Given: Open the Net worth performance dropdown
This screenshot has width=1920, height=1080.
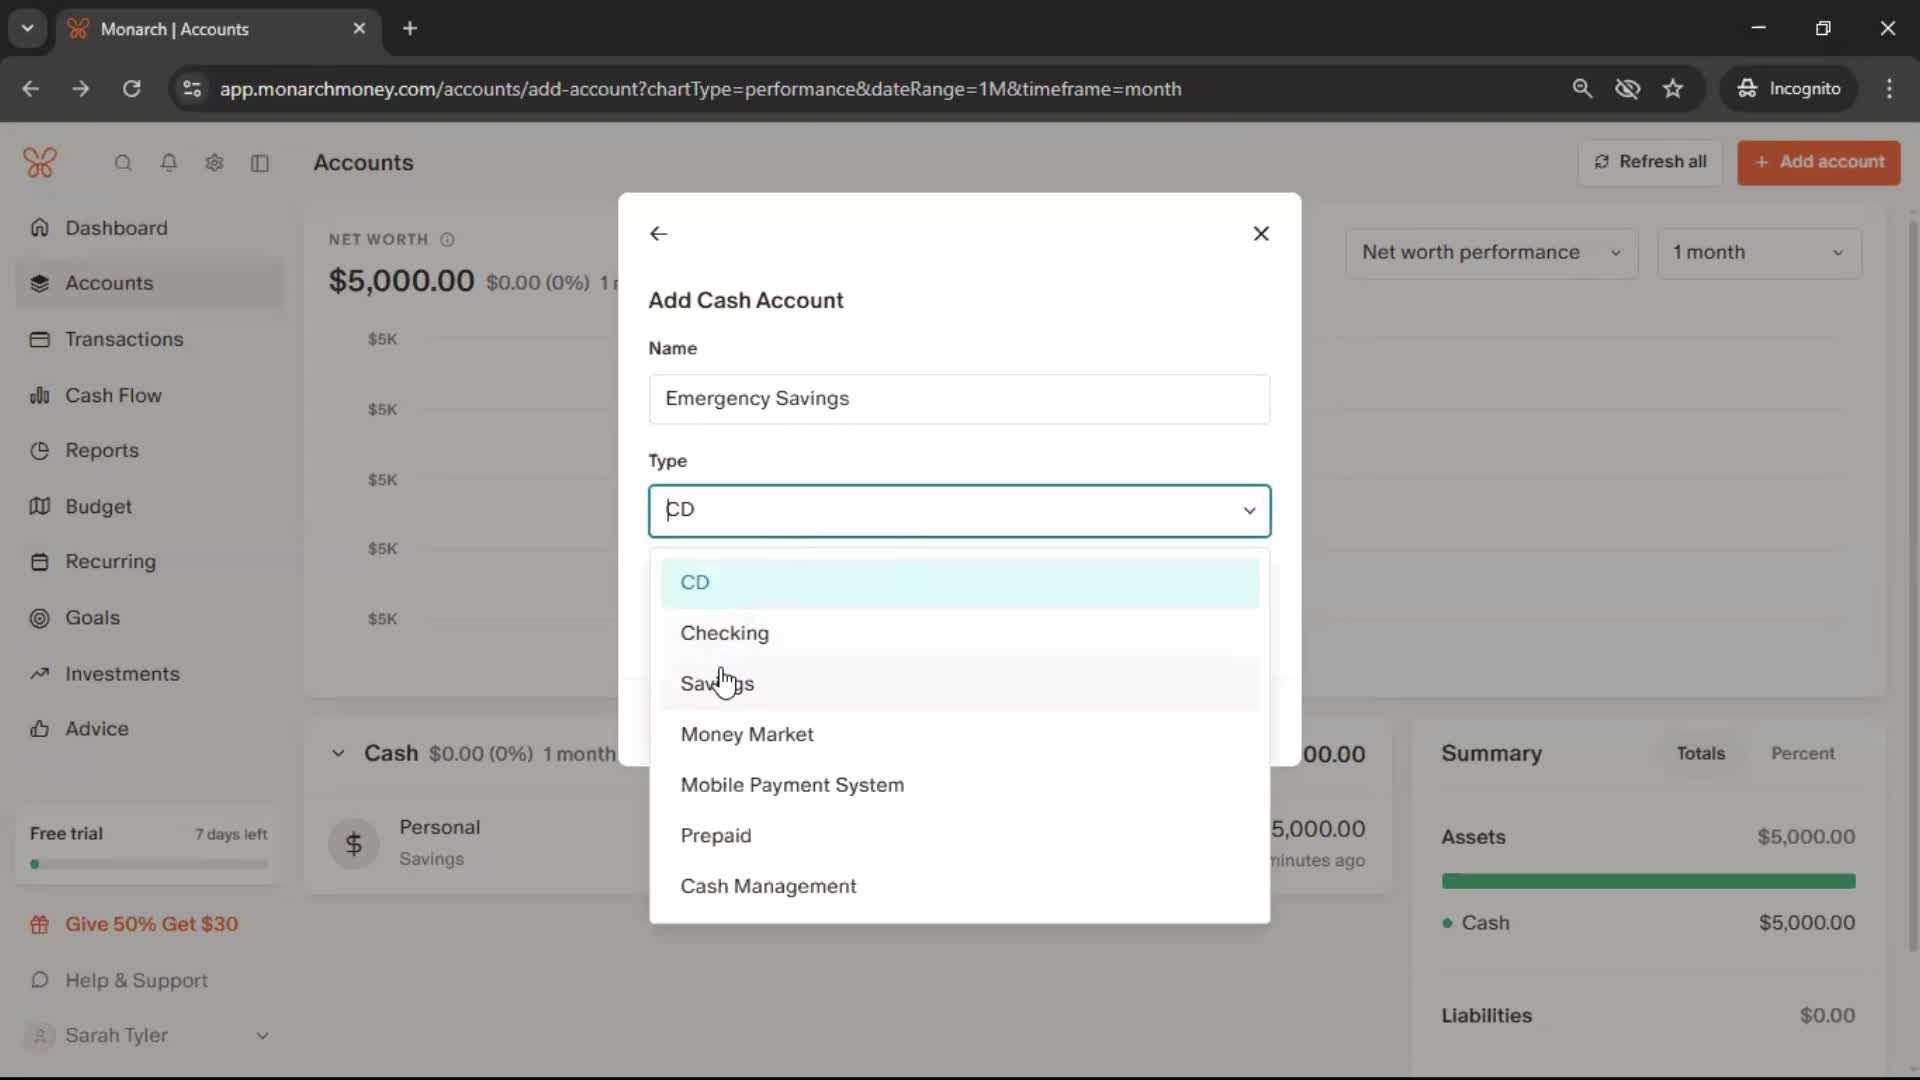Looking at the screenshot, I should tap(1490, 253).
